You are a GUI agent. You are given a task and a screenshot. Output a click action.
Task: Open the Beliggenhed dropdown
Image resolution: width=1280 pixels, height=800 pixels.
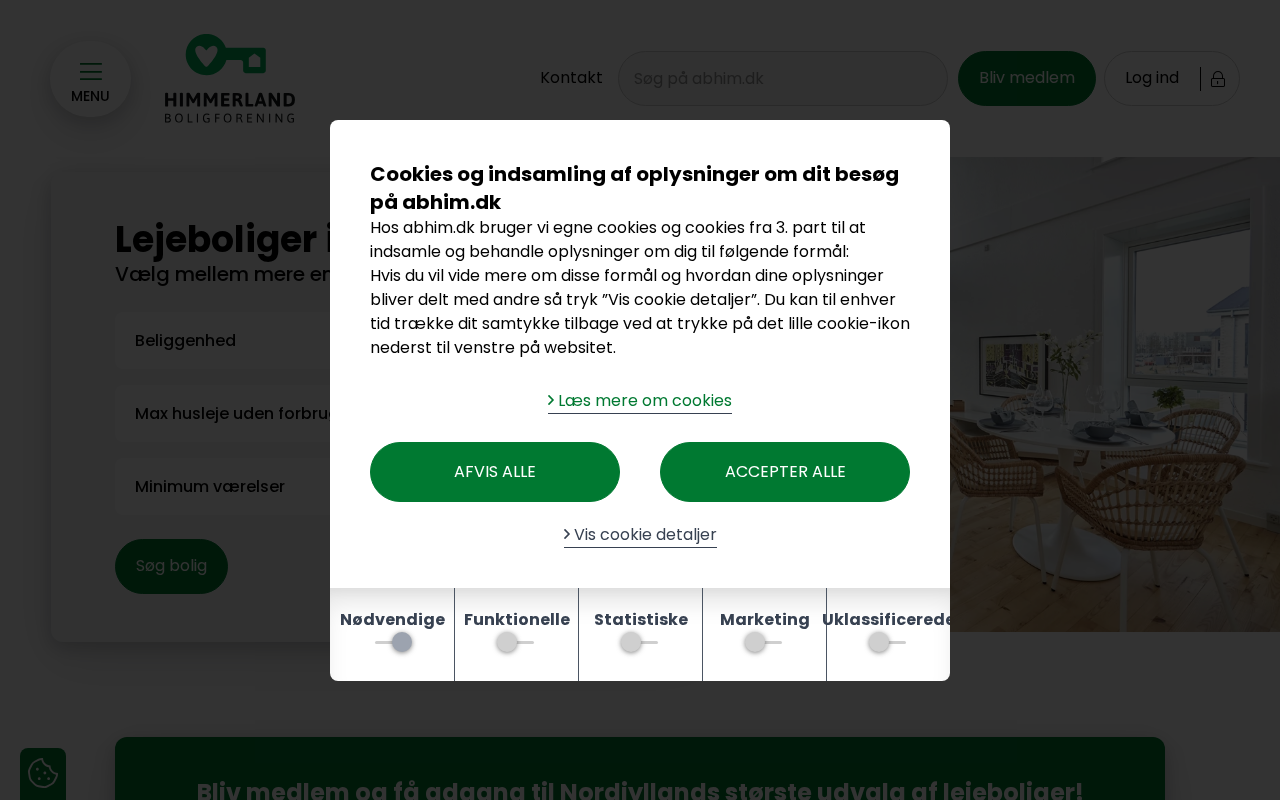click(x=222, y=341)
